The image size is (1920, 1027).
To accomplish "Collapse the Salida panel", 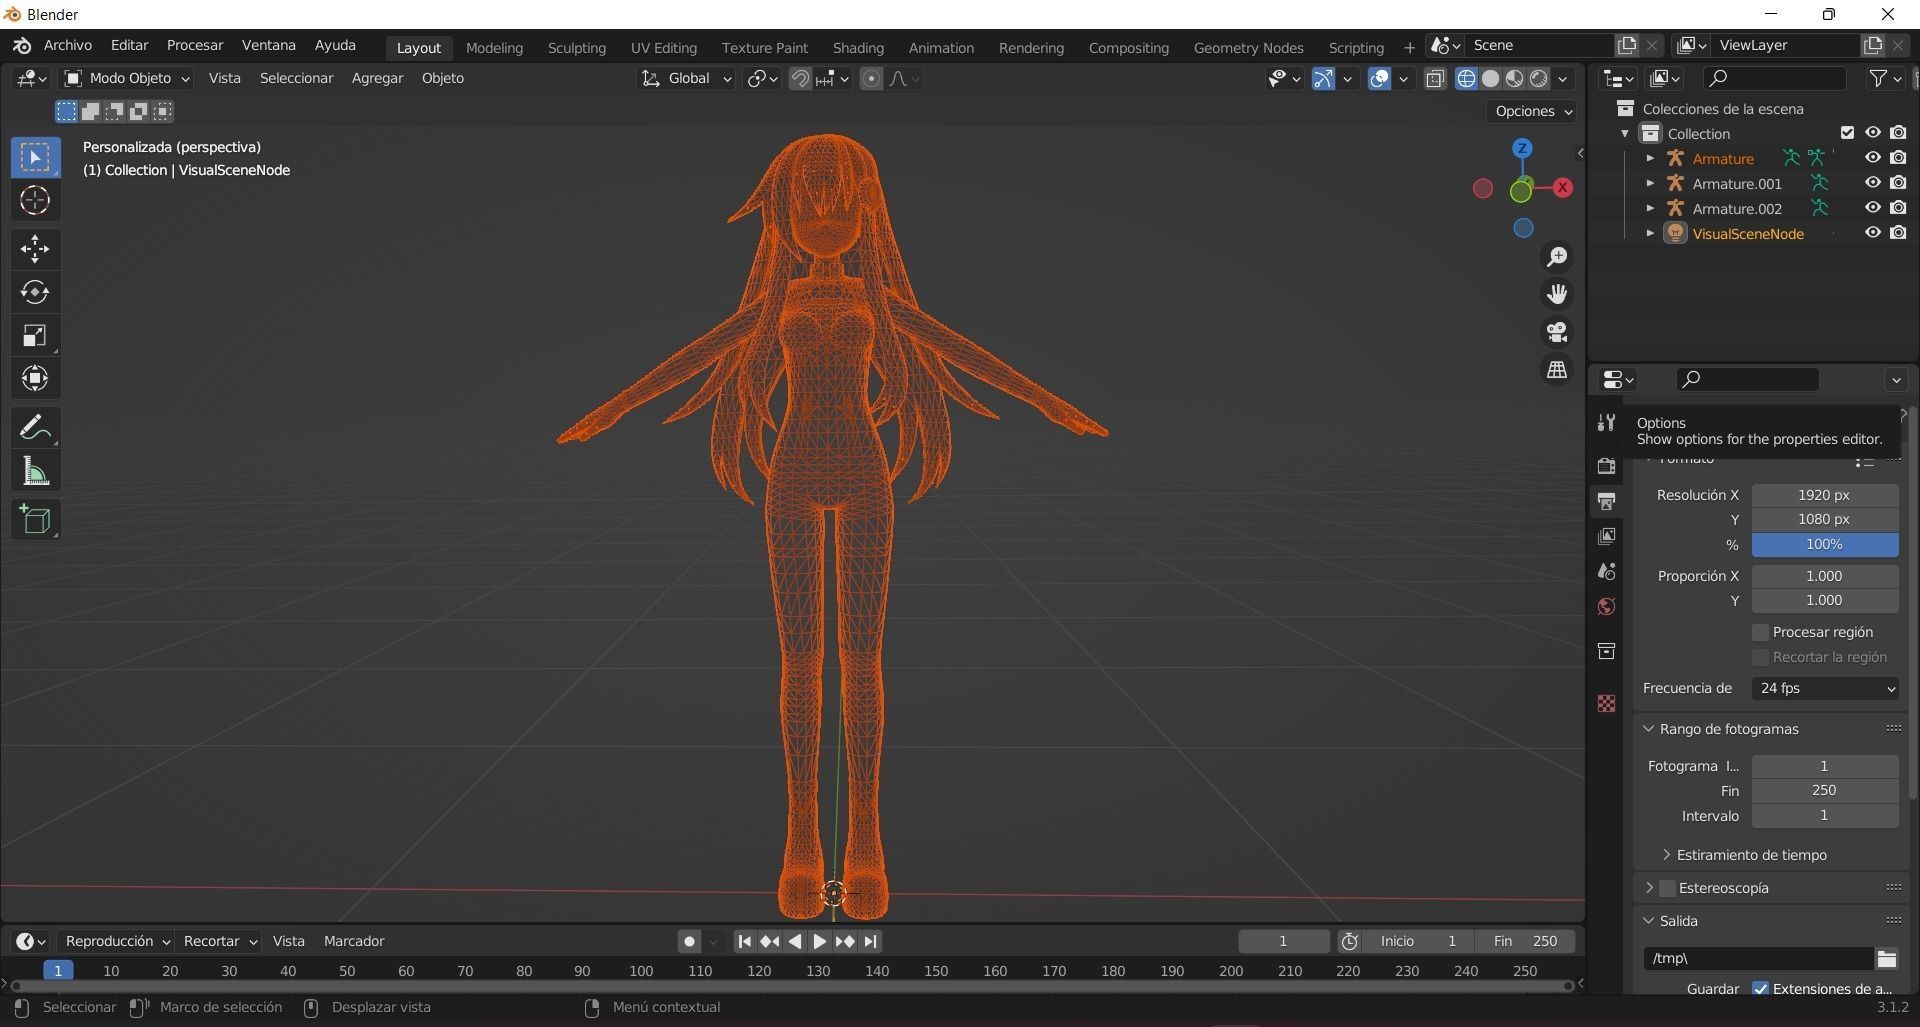I will coord(1648,921).
